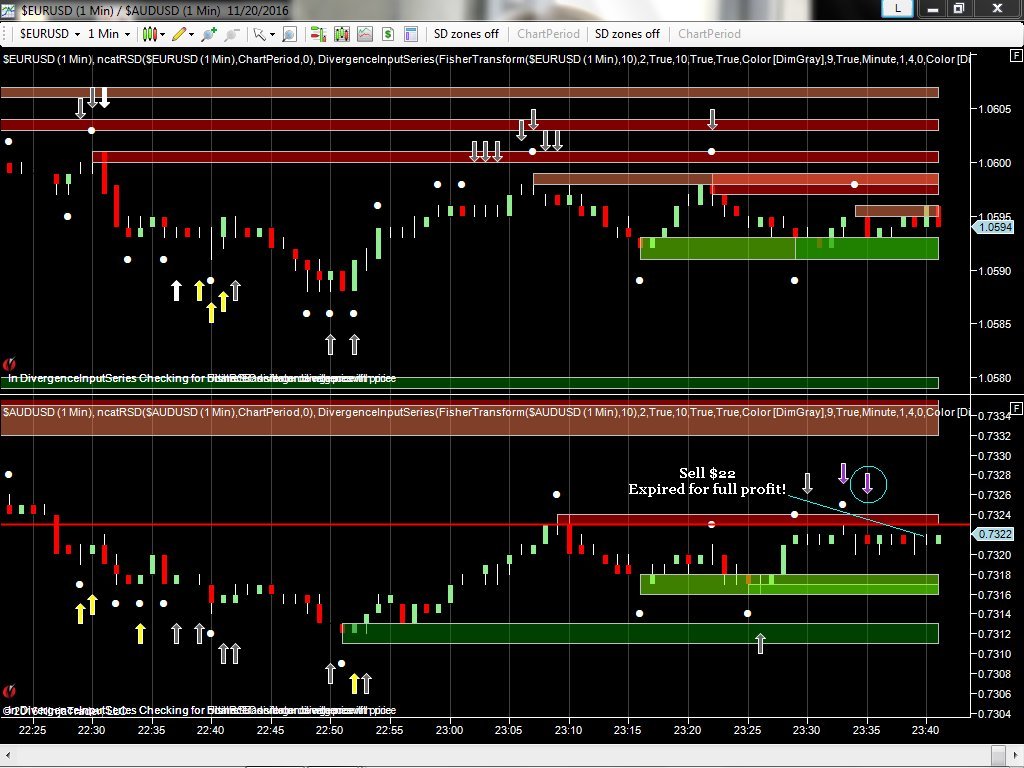Click the 1.0605 price axis label
The height and width of the screenshot is (768, 1024).
click(x=995, y=109)
